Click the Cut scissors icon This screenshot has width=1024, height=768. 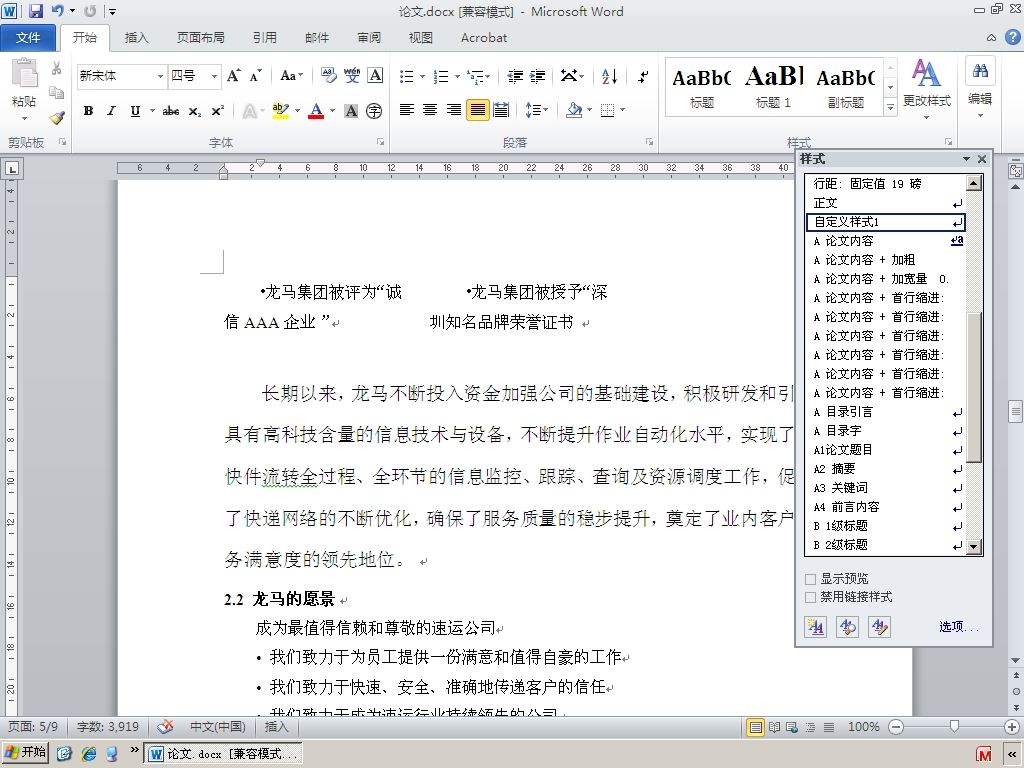pos(57,68)
